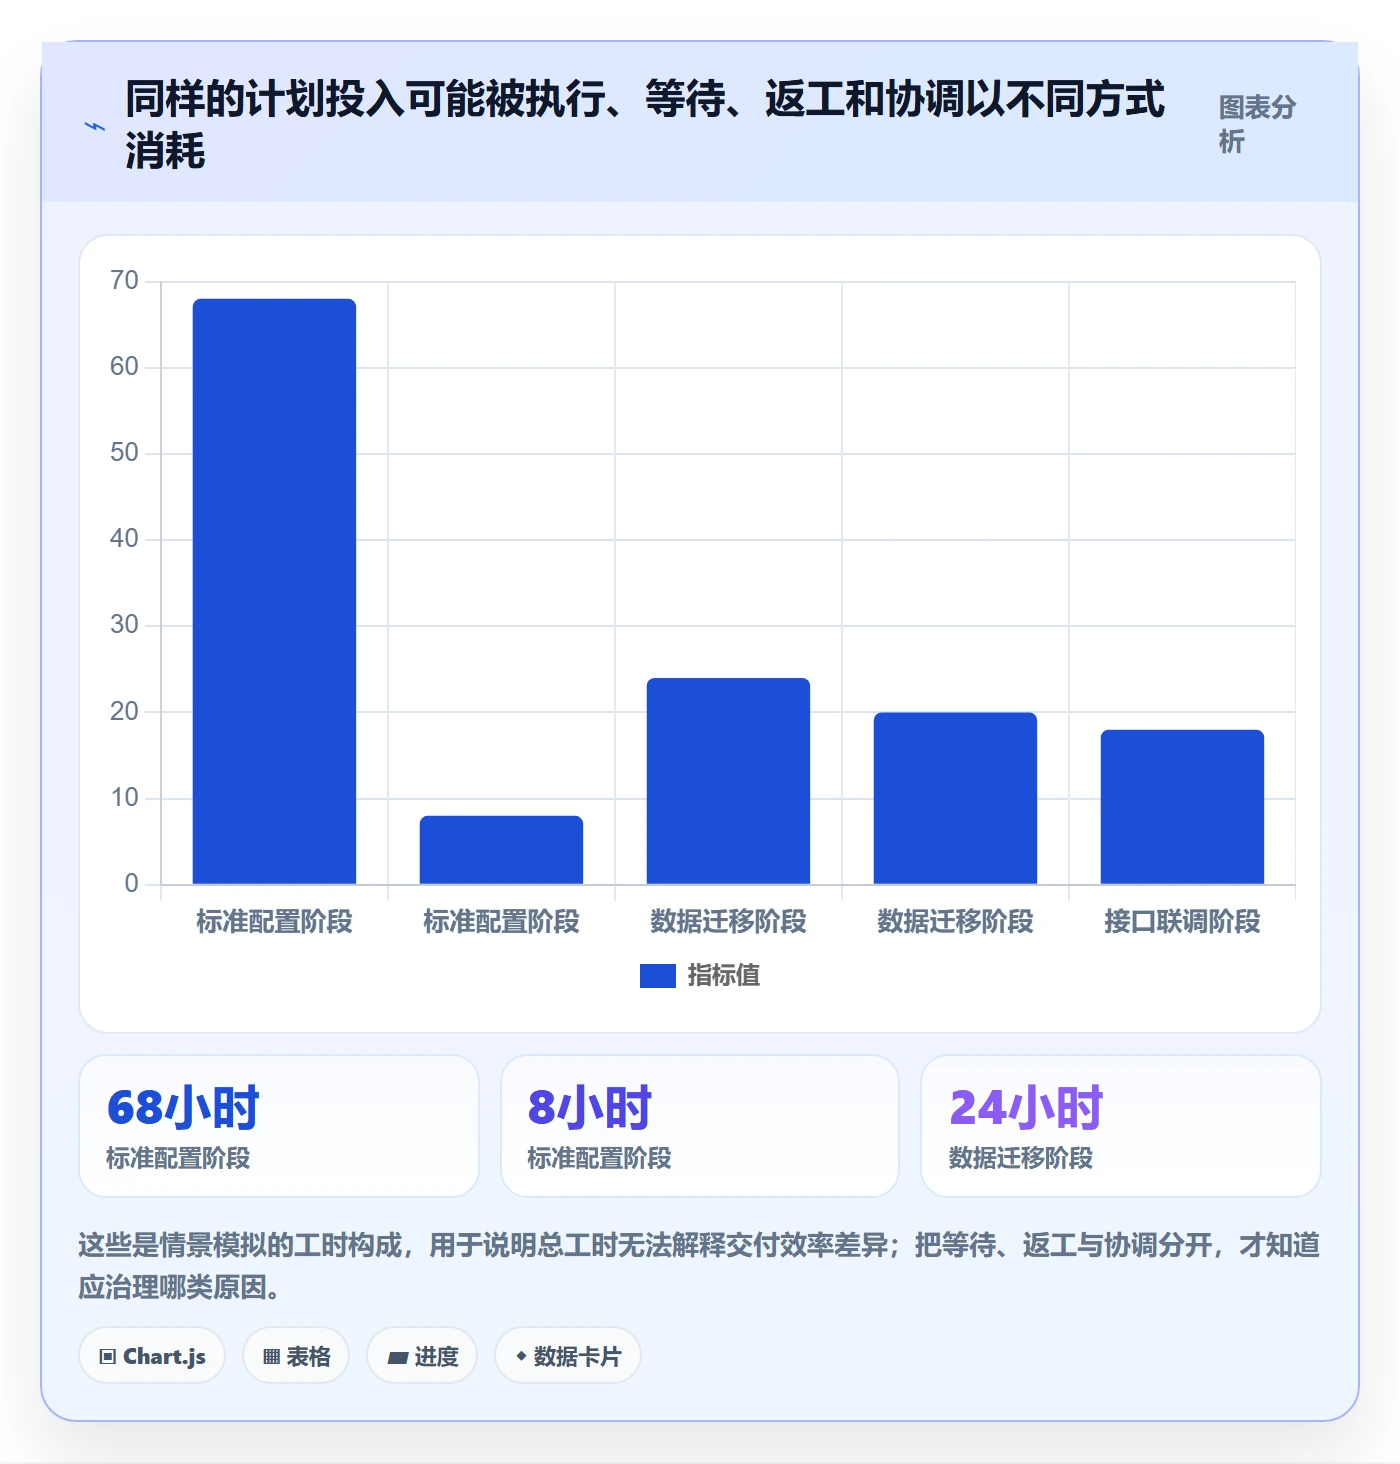
Task: Click the chart bar reaching 24
Action: [728, 781]
